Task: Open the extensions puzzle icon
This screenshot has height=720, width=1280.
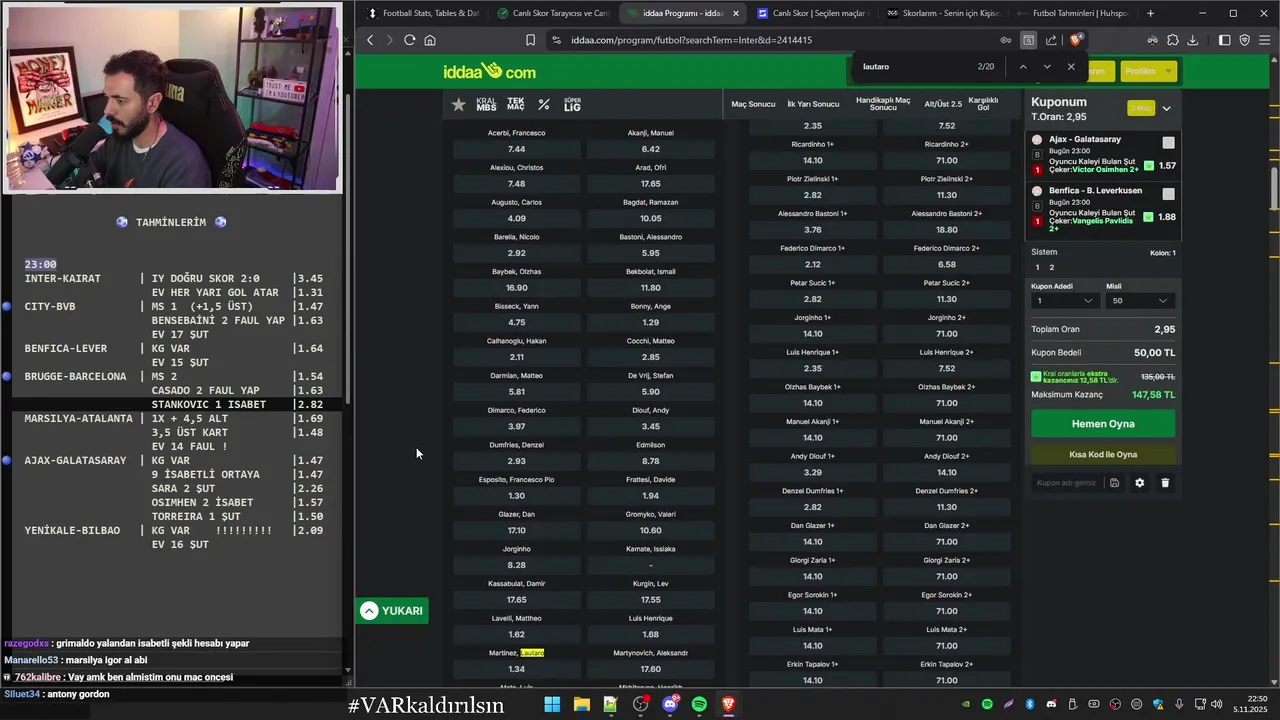Action: (x=1172, y=40)
